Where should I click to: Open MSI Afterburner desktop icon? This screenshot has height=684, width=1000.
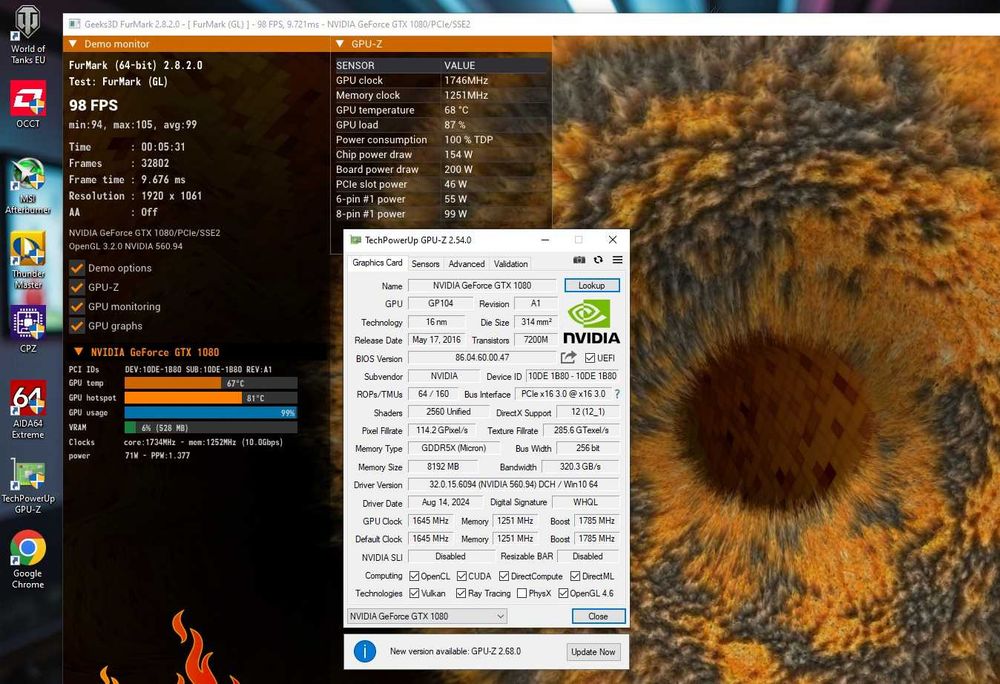pos(27,186)
